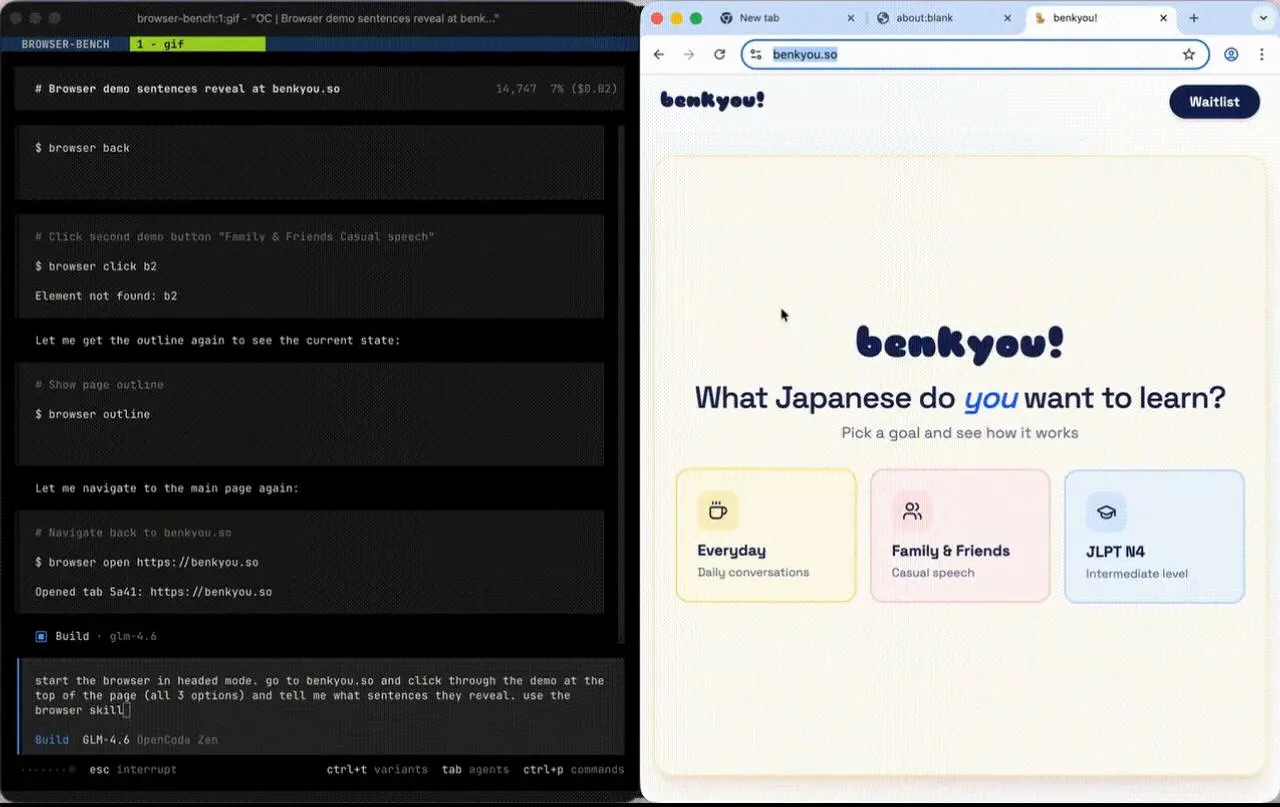Screen dimensions: 1280x807
Task: Click "Opened tab 5a41" output line
Action: (153, 592)
